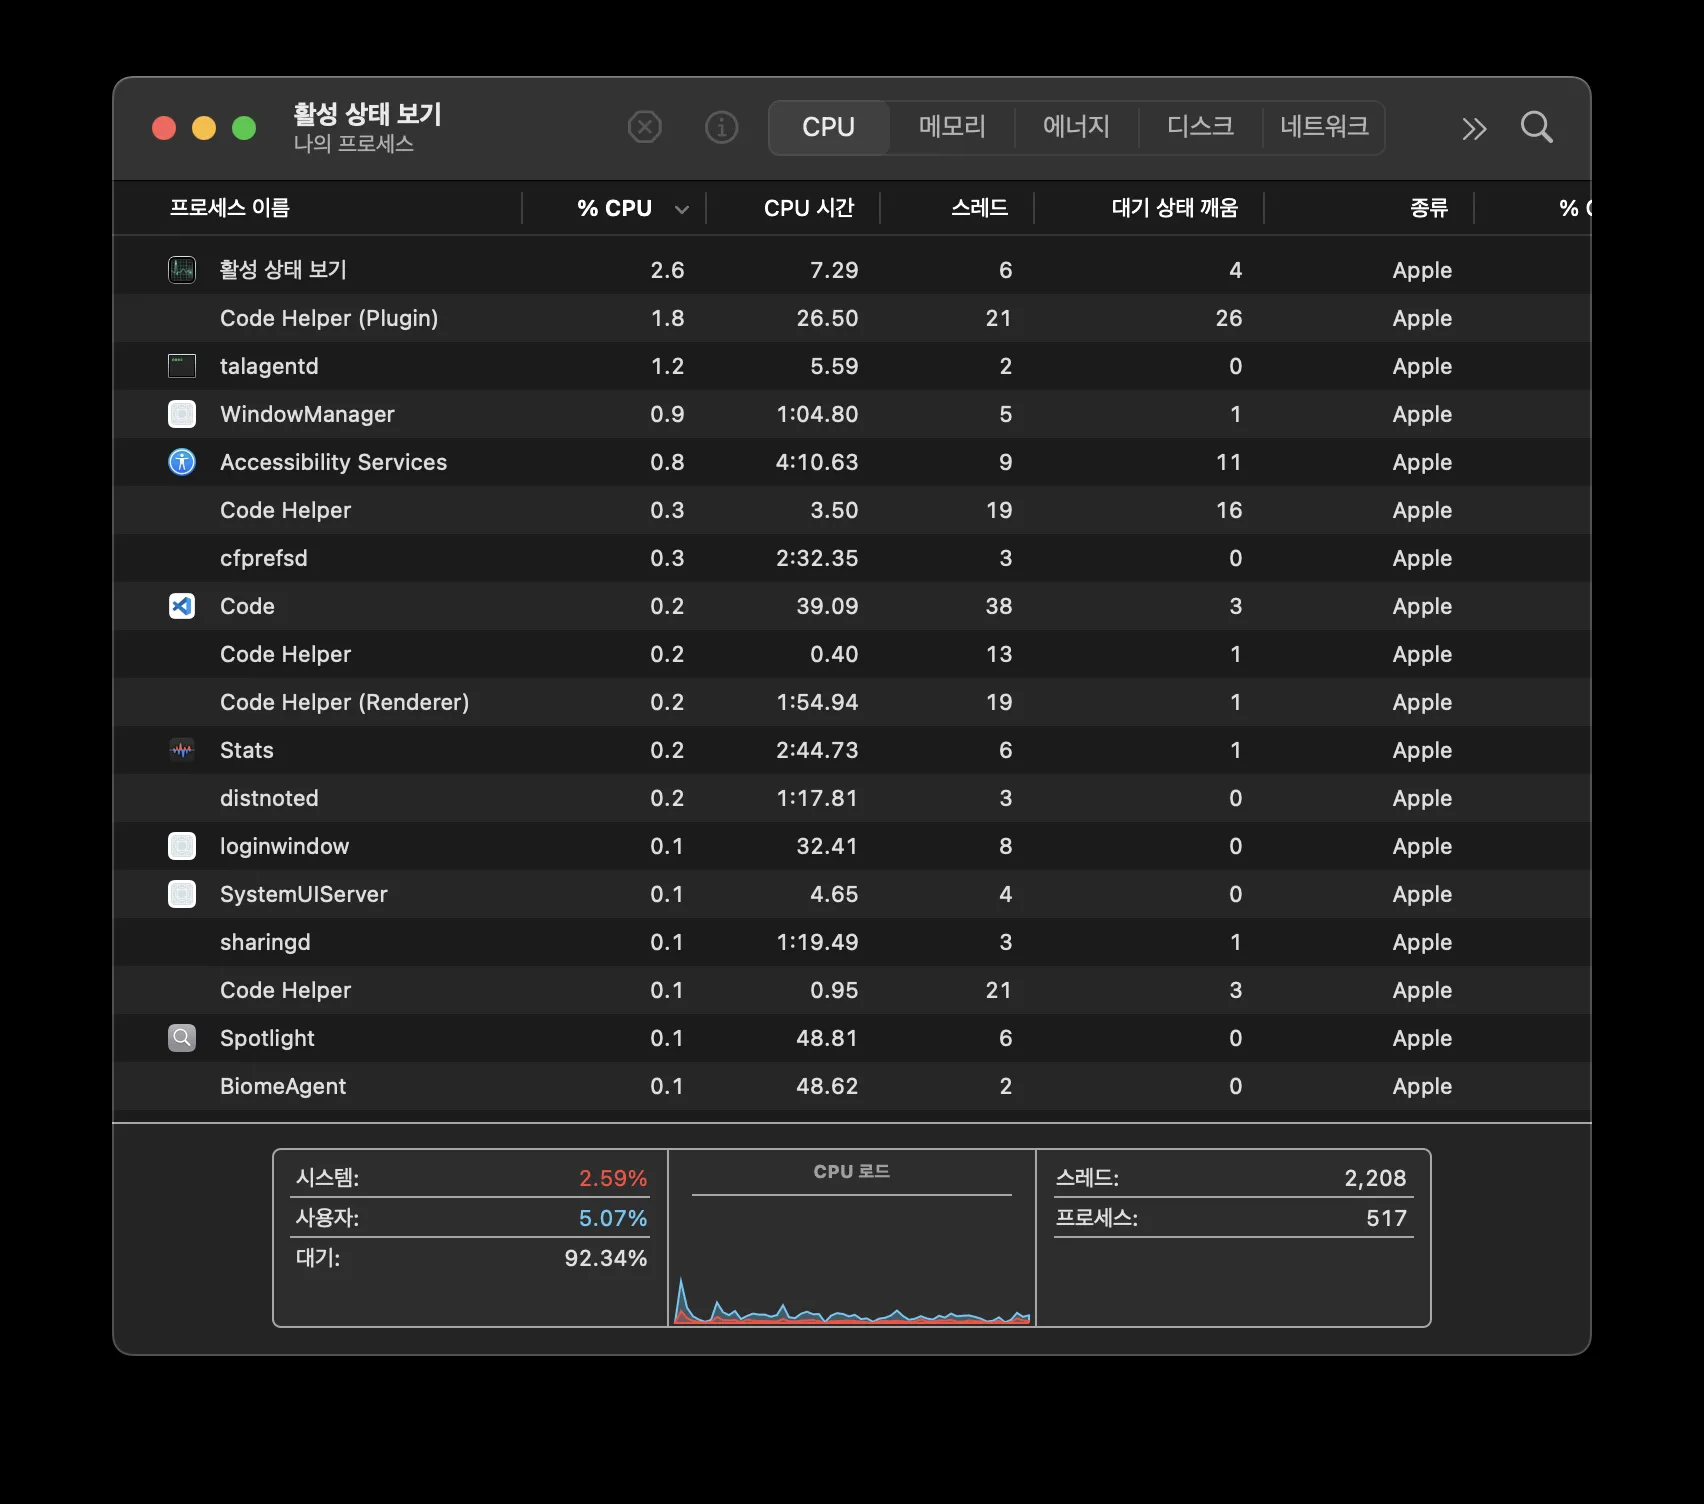Toggle the % CPU sort direction chevron

click(x=682, y=209)
